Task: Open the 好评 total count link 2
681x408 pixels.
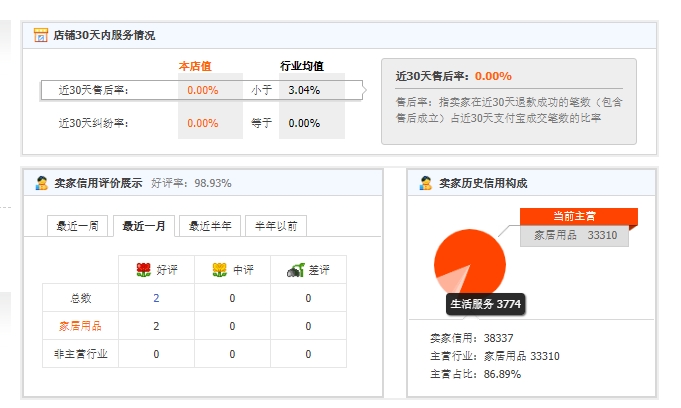Action: tap(156, 298)
